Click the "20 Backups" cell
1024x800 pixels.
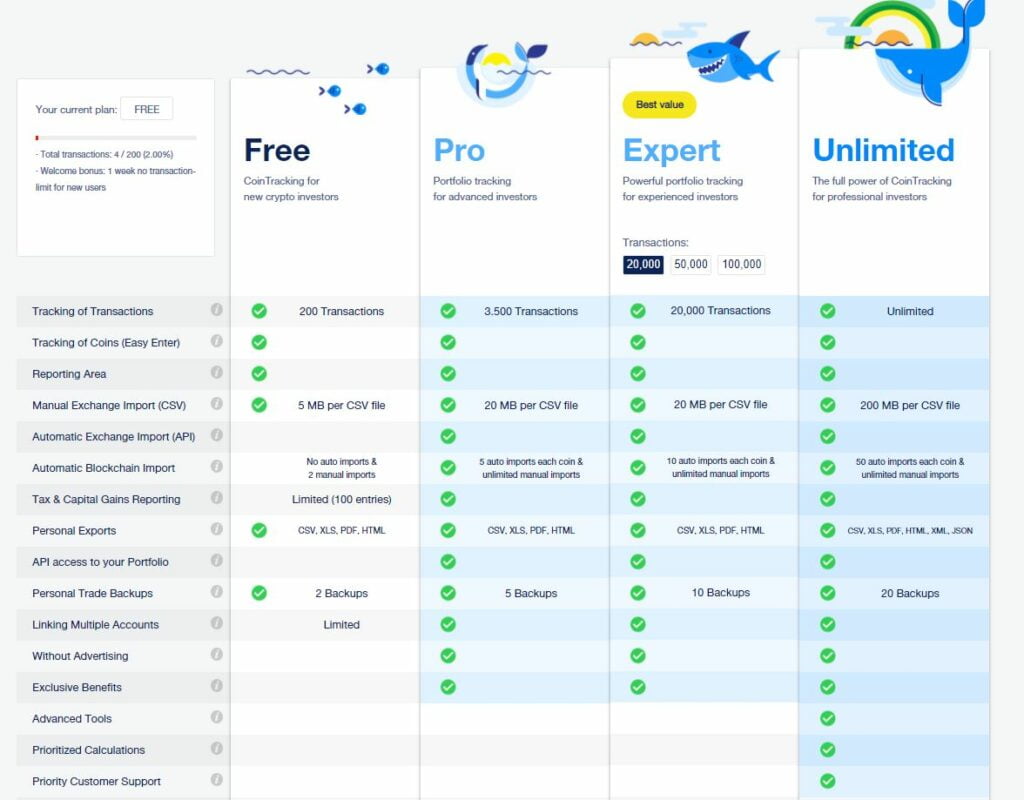[x=910, y=594]
